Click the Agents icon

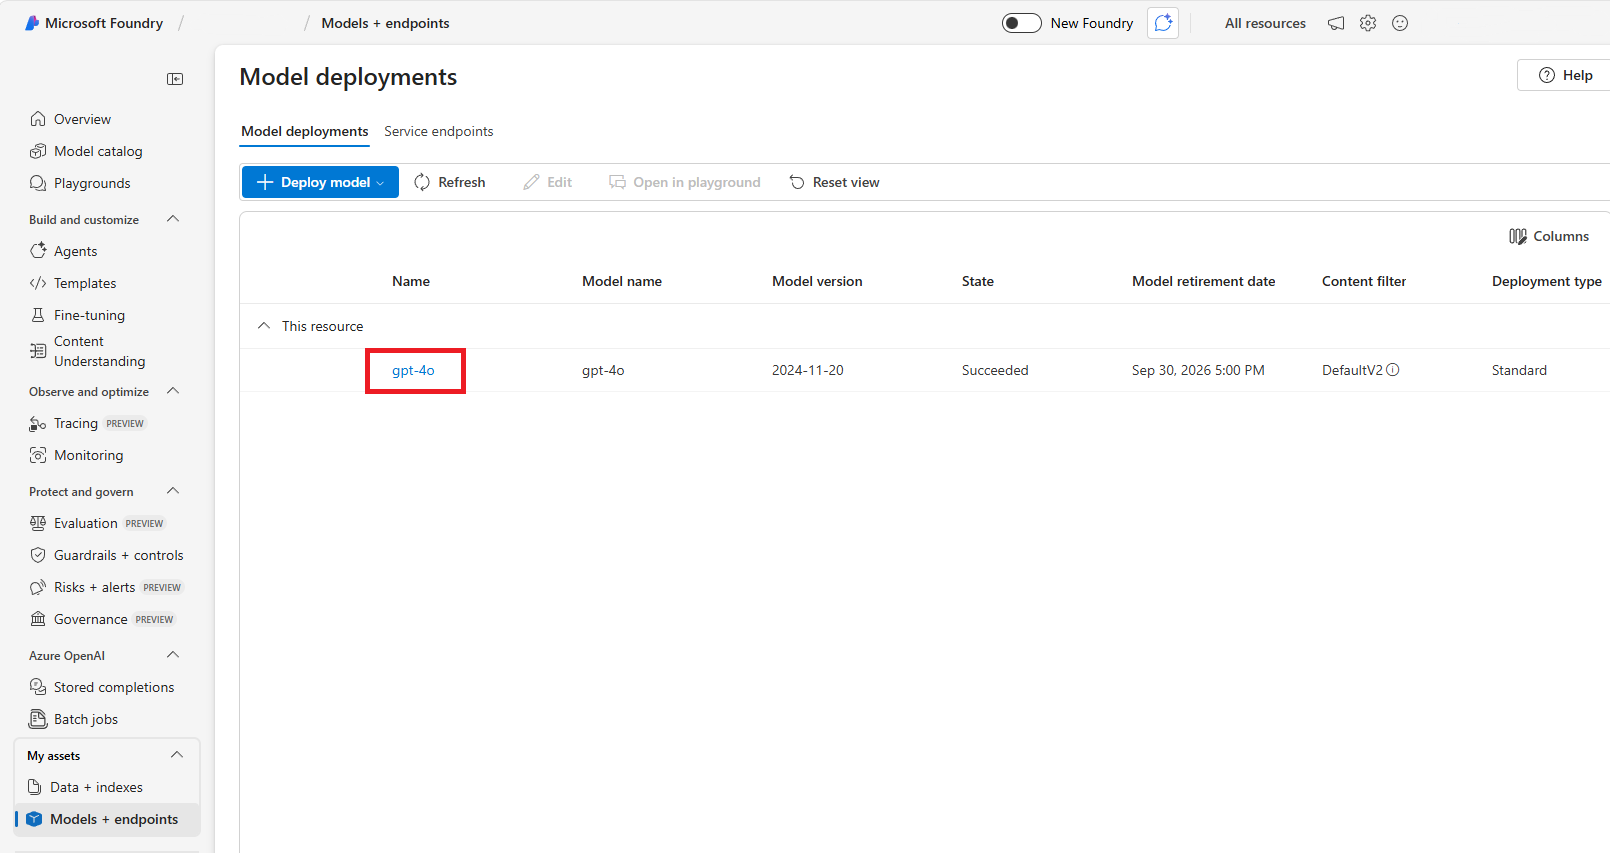(38, 251)
